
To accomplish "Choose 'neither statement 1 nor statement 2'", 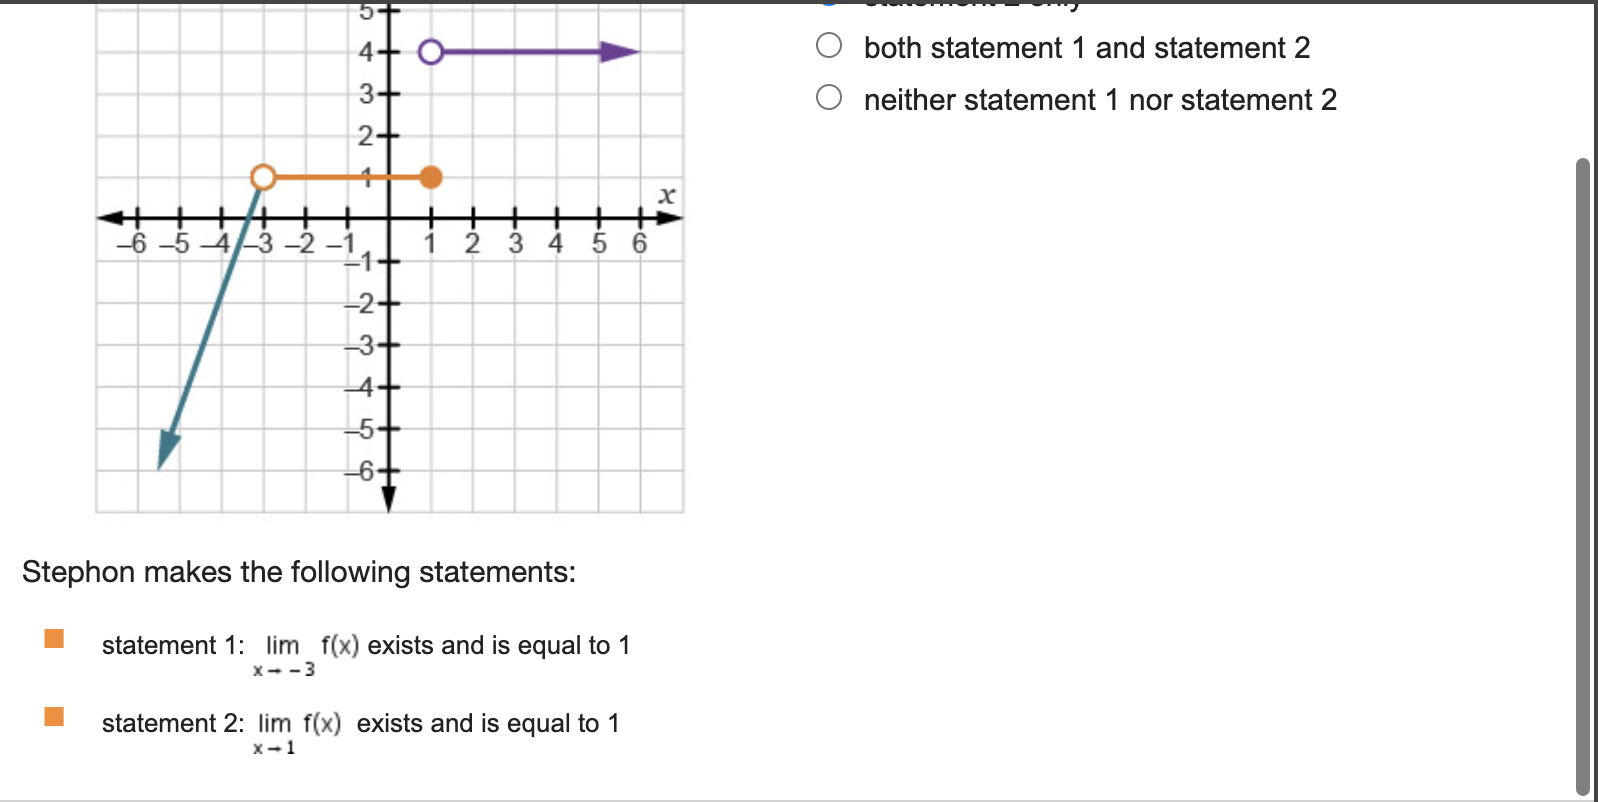I will point(830,95).
